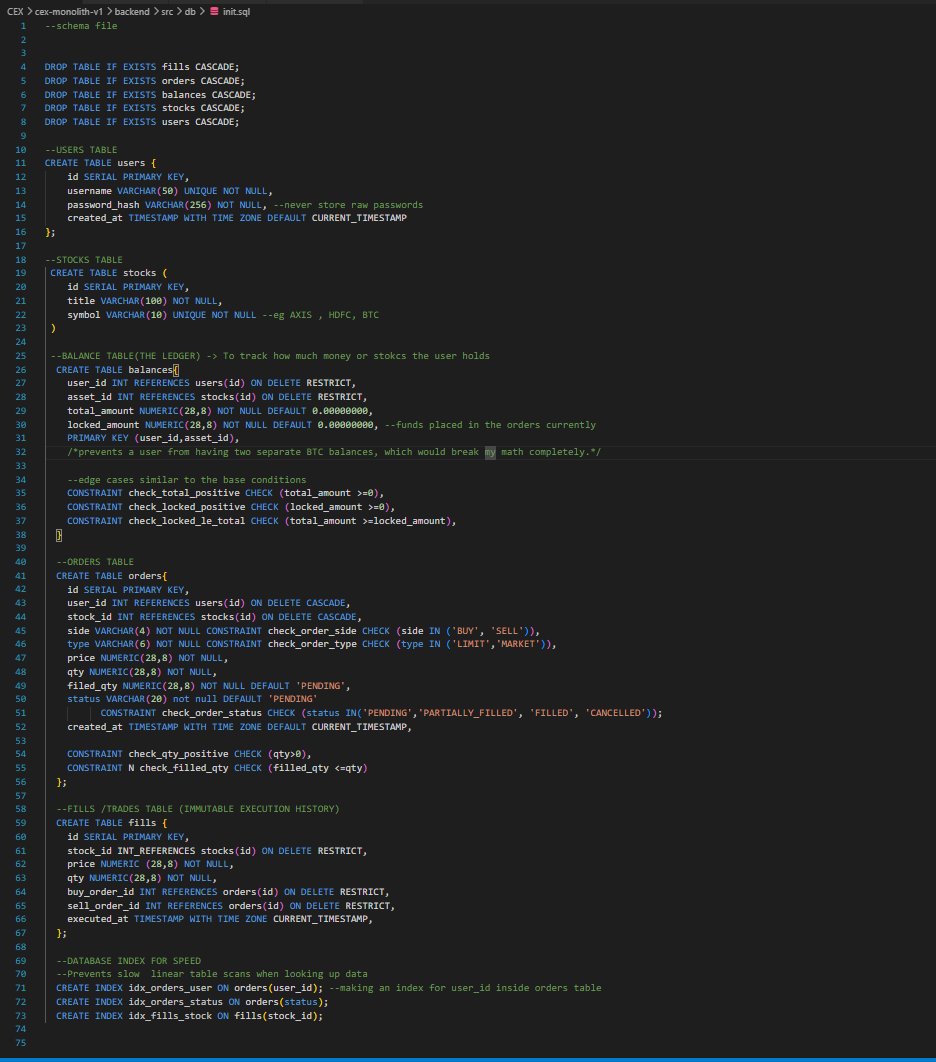936x1062 pixels.
Task: Select the backend breadcrumb folder
Action: (131, 12)
